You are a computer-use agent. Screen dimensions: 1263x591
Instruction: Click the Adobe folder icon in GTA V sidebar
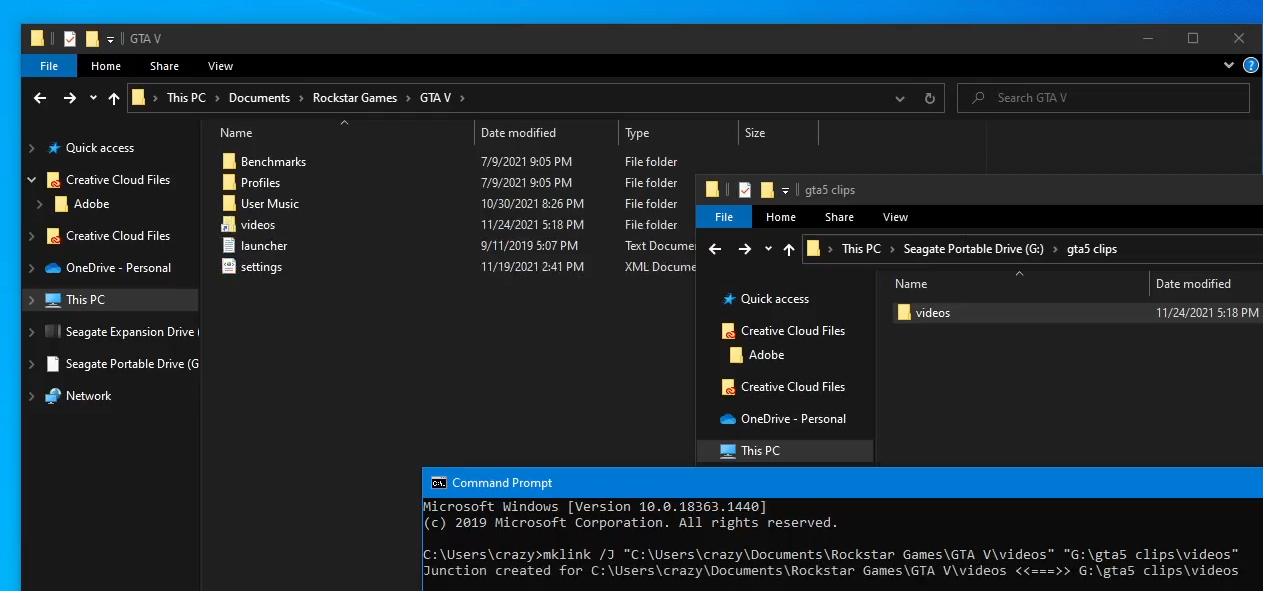(61, 204)
